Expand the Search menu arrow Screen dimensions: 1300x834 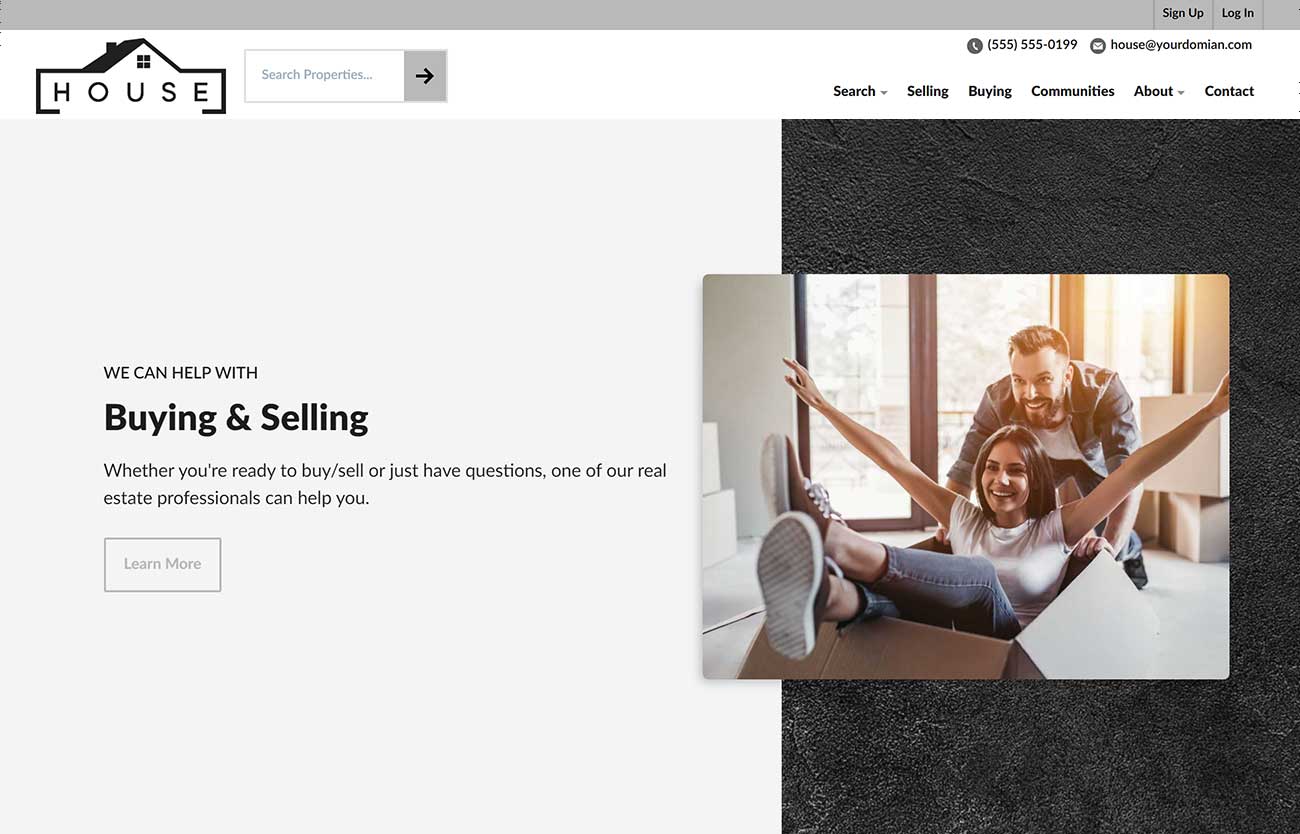[x=884, y=92]
